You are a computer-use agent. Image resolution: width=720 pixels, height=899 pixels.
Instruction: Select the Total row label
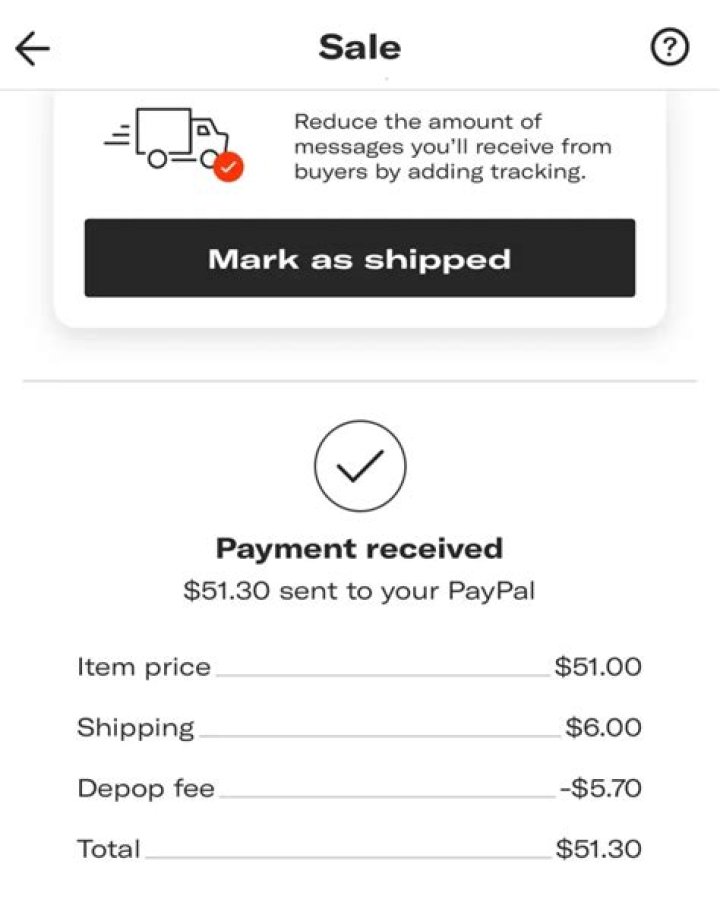(109, 849)
